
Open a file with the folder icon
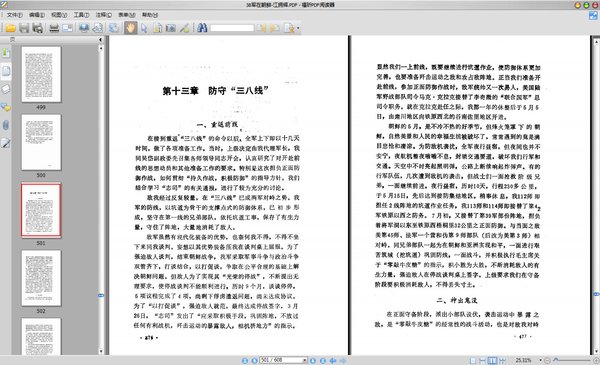[11, 28]
